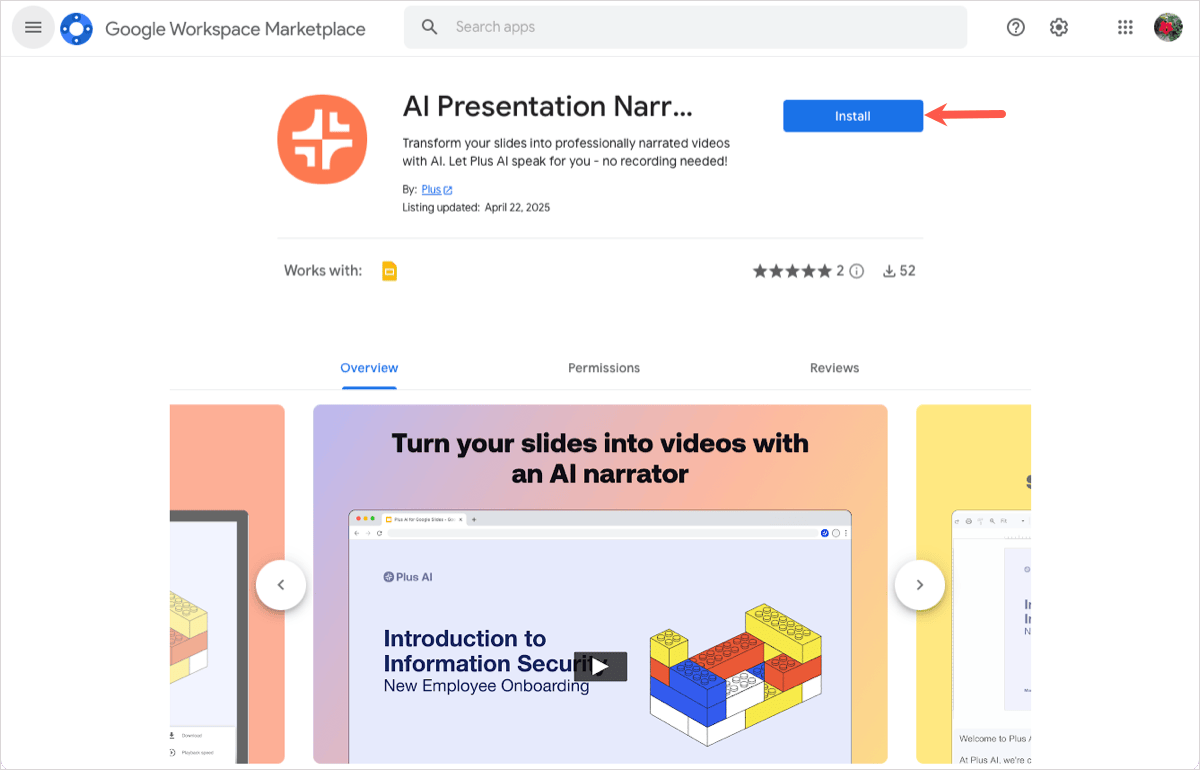Open the Help question mark icon
Viewport: 1200px width, 770px height.
pos(1016,28)
